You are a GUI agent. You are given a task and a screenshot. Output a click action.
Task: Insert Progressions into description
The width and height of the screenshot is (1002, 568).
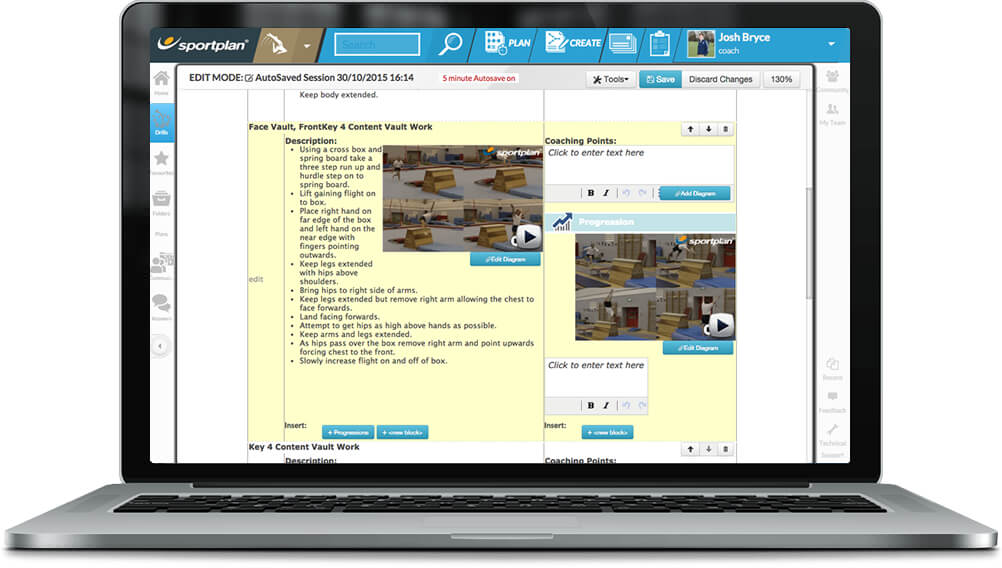[348, 433]
